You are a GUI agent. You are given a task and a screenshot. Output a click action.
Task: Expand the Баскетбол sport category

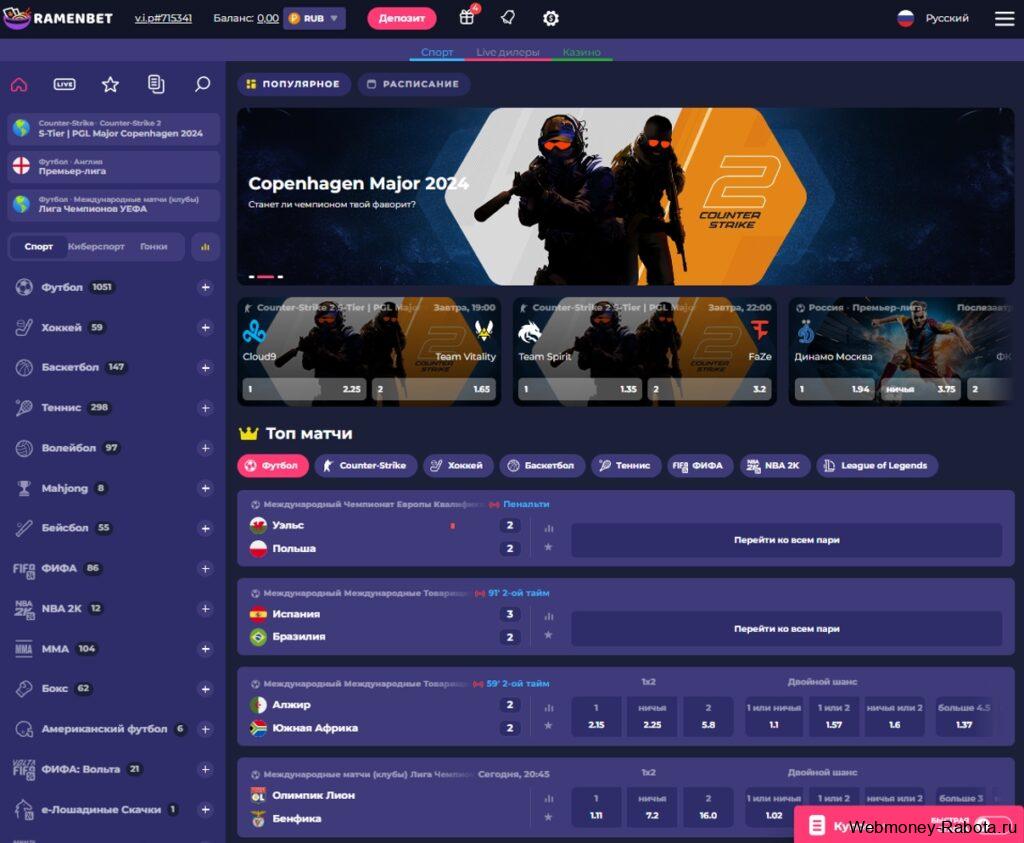coord(205,368)
